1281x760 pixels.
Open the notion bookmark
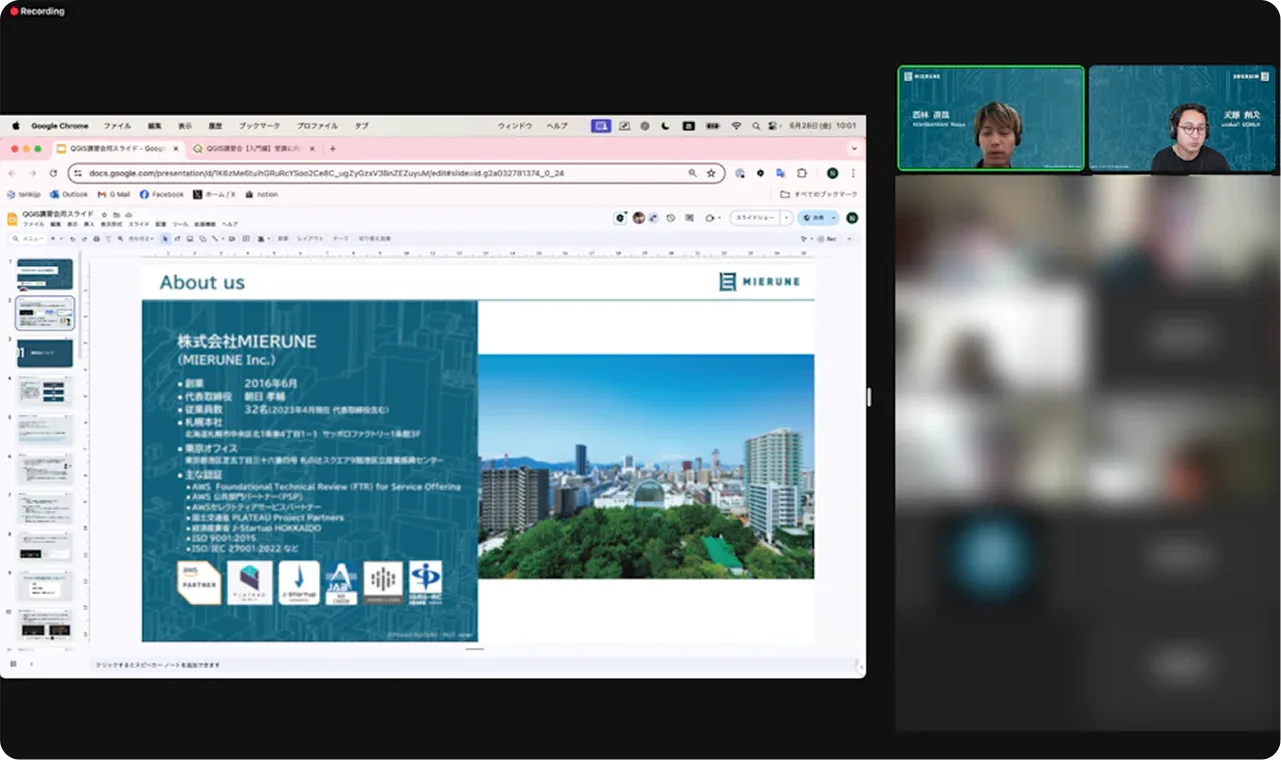point(262,194)
